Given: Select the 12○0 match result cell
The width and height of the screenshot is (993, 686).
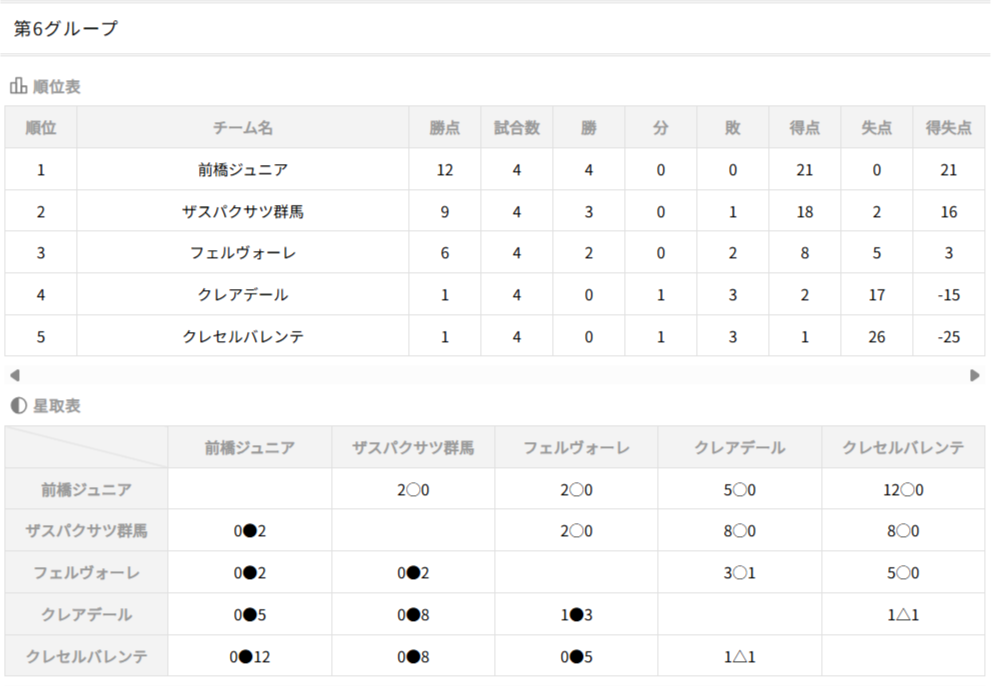Looking at the screenshot, I should coord(903,490).
